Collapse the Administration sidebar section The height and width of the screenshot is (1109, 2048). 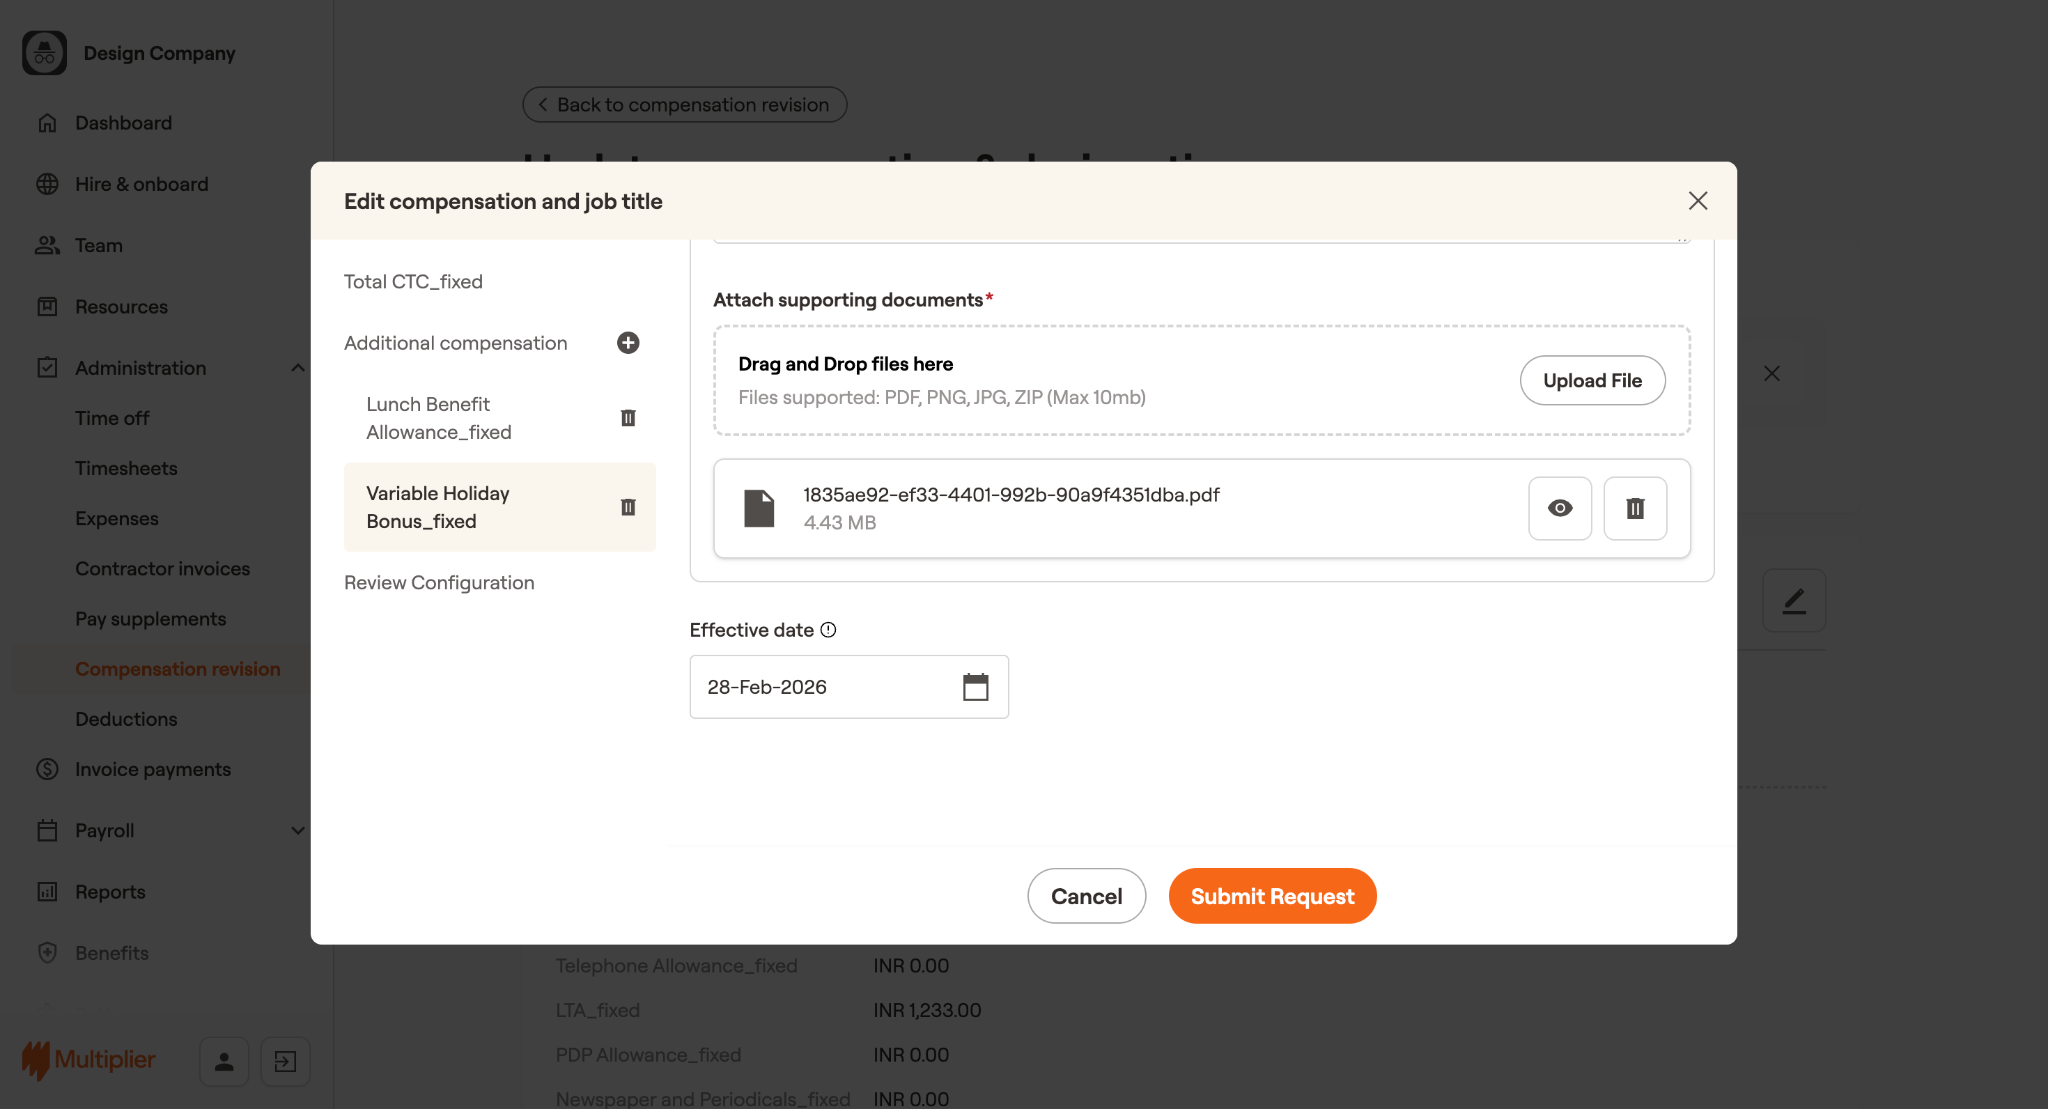(297, 368)
